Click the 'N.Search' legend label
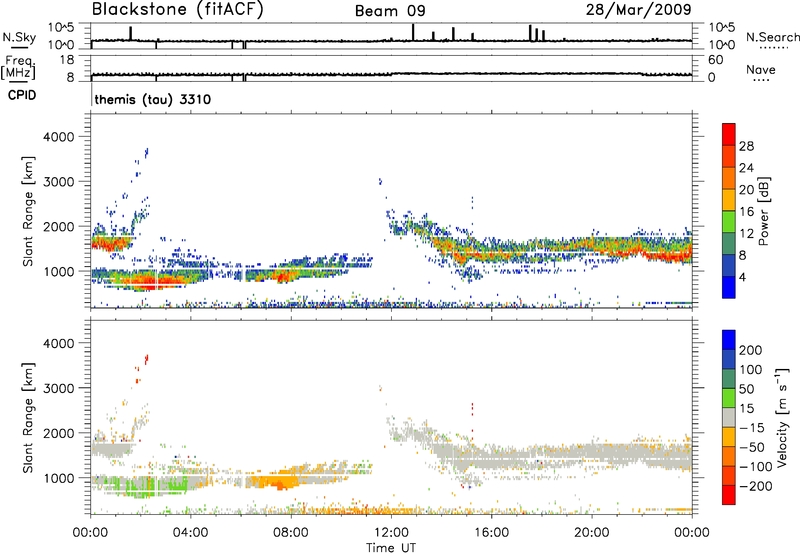The image size is (800, 554). coord(773,37)
